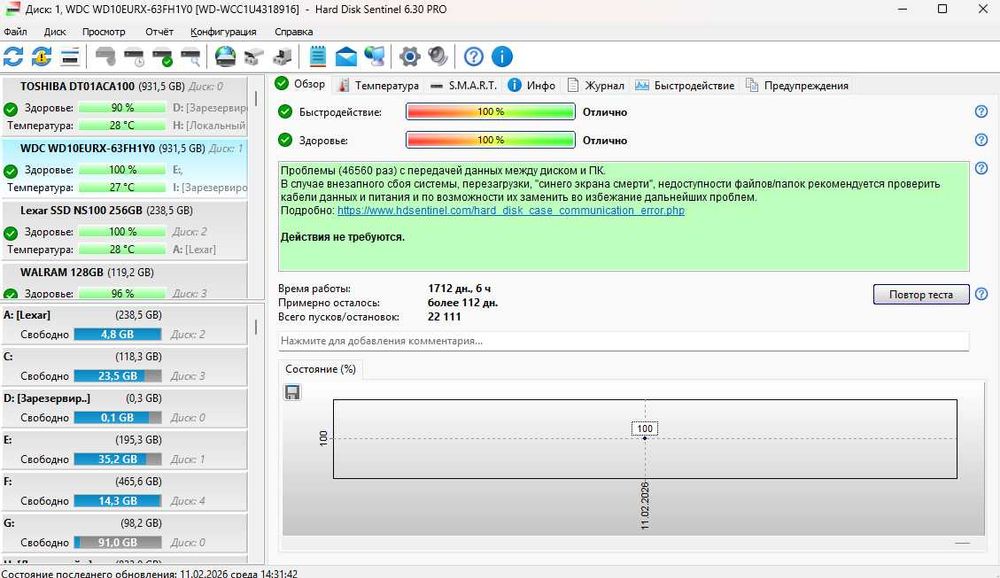This screenshot has width=1000, height=578.
Task: Click the gray disk with headphones toolbar icon
Action: pyautogui.click(x=106, y=57)
